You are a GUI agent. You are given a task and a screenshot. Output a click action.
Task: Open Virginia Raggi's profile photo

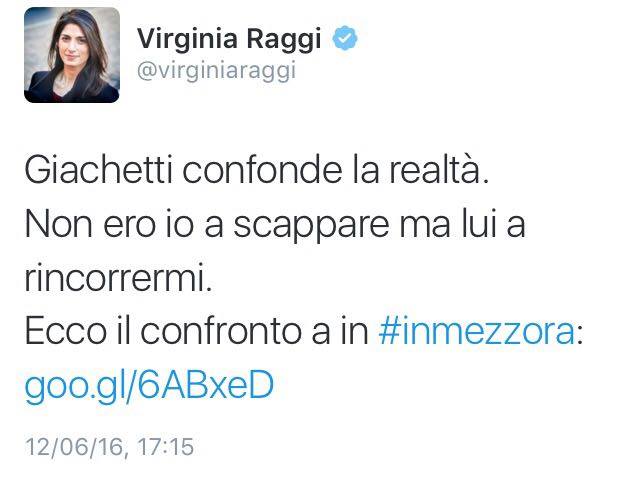(72, 55)
